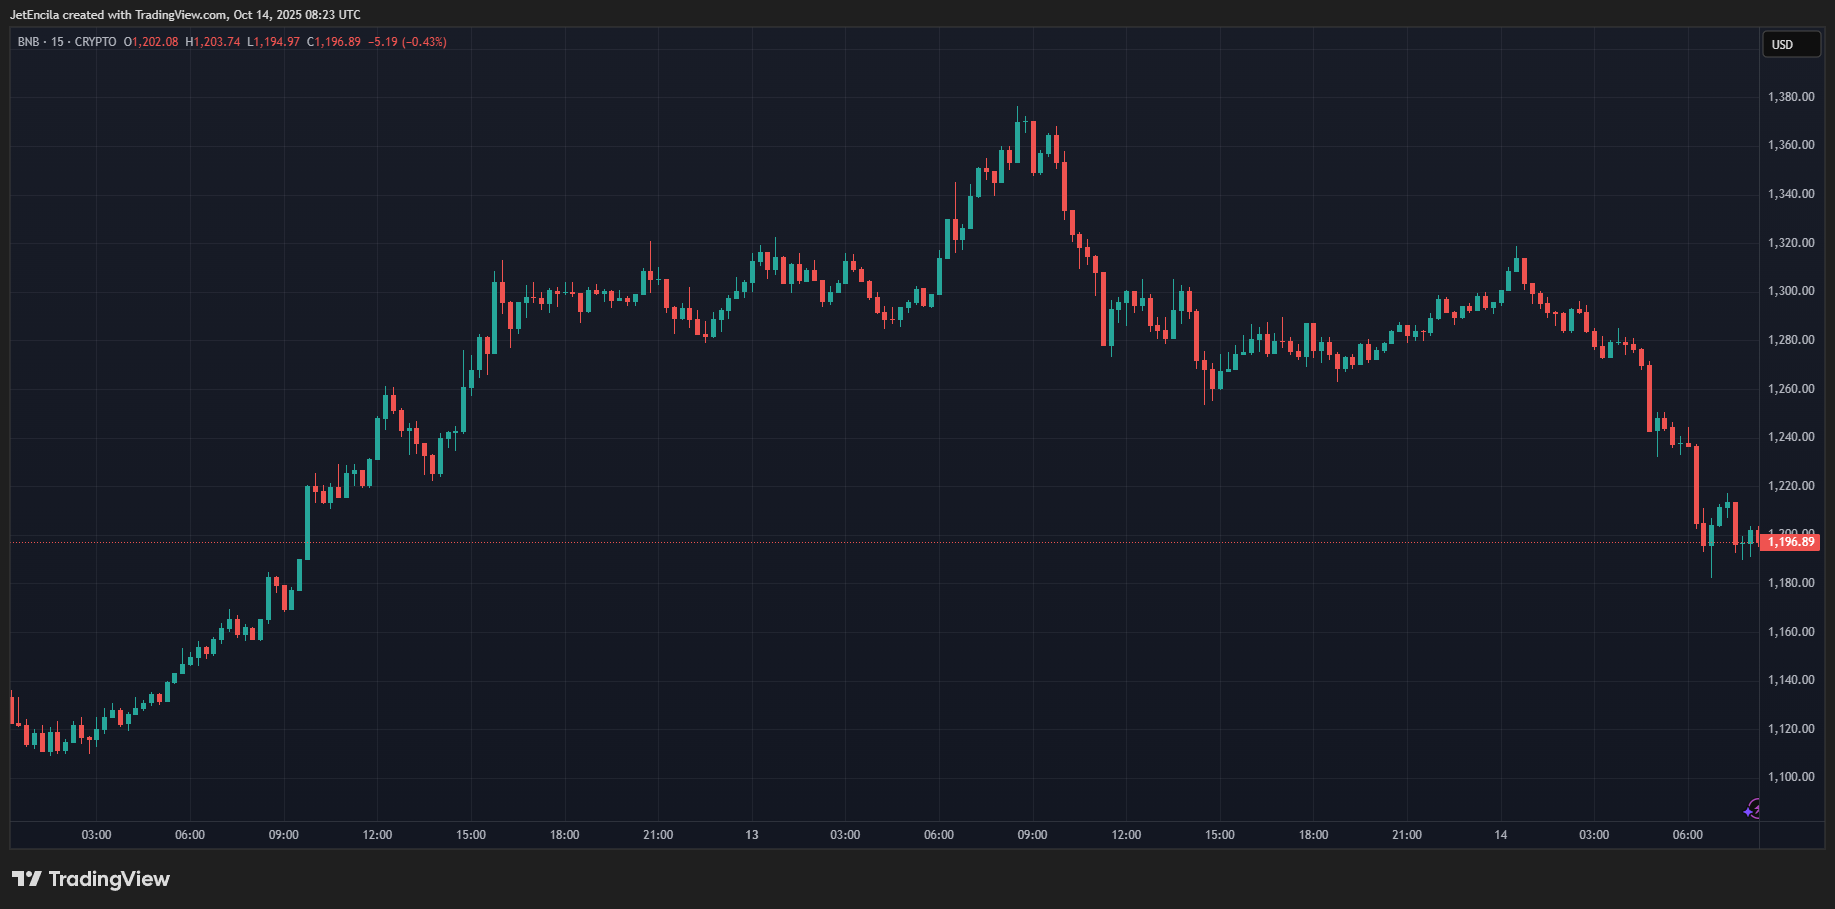Click the 1,300.00 price axis label

pos(1790,291)
